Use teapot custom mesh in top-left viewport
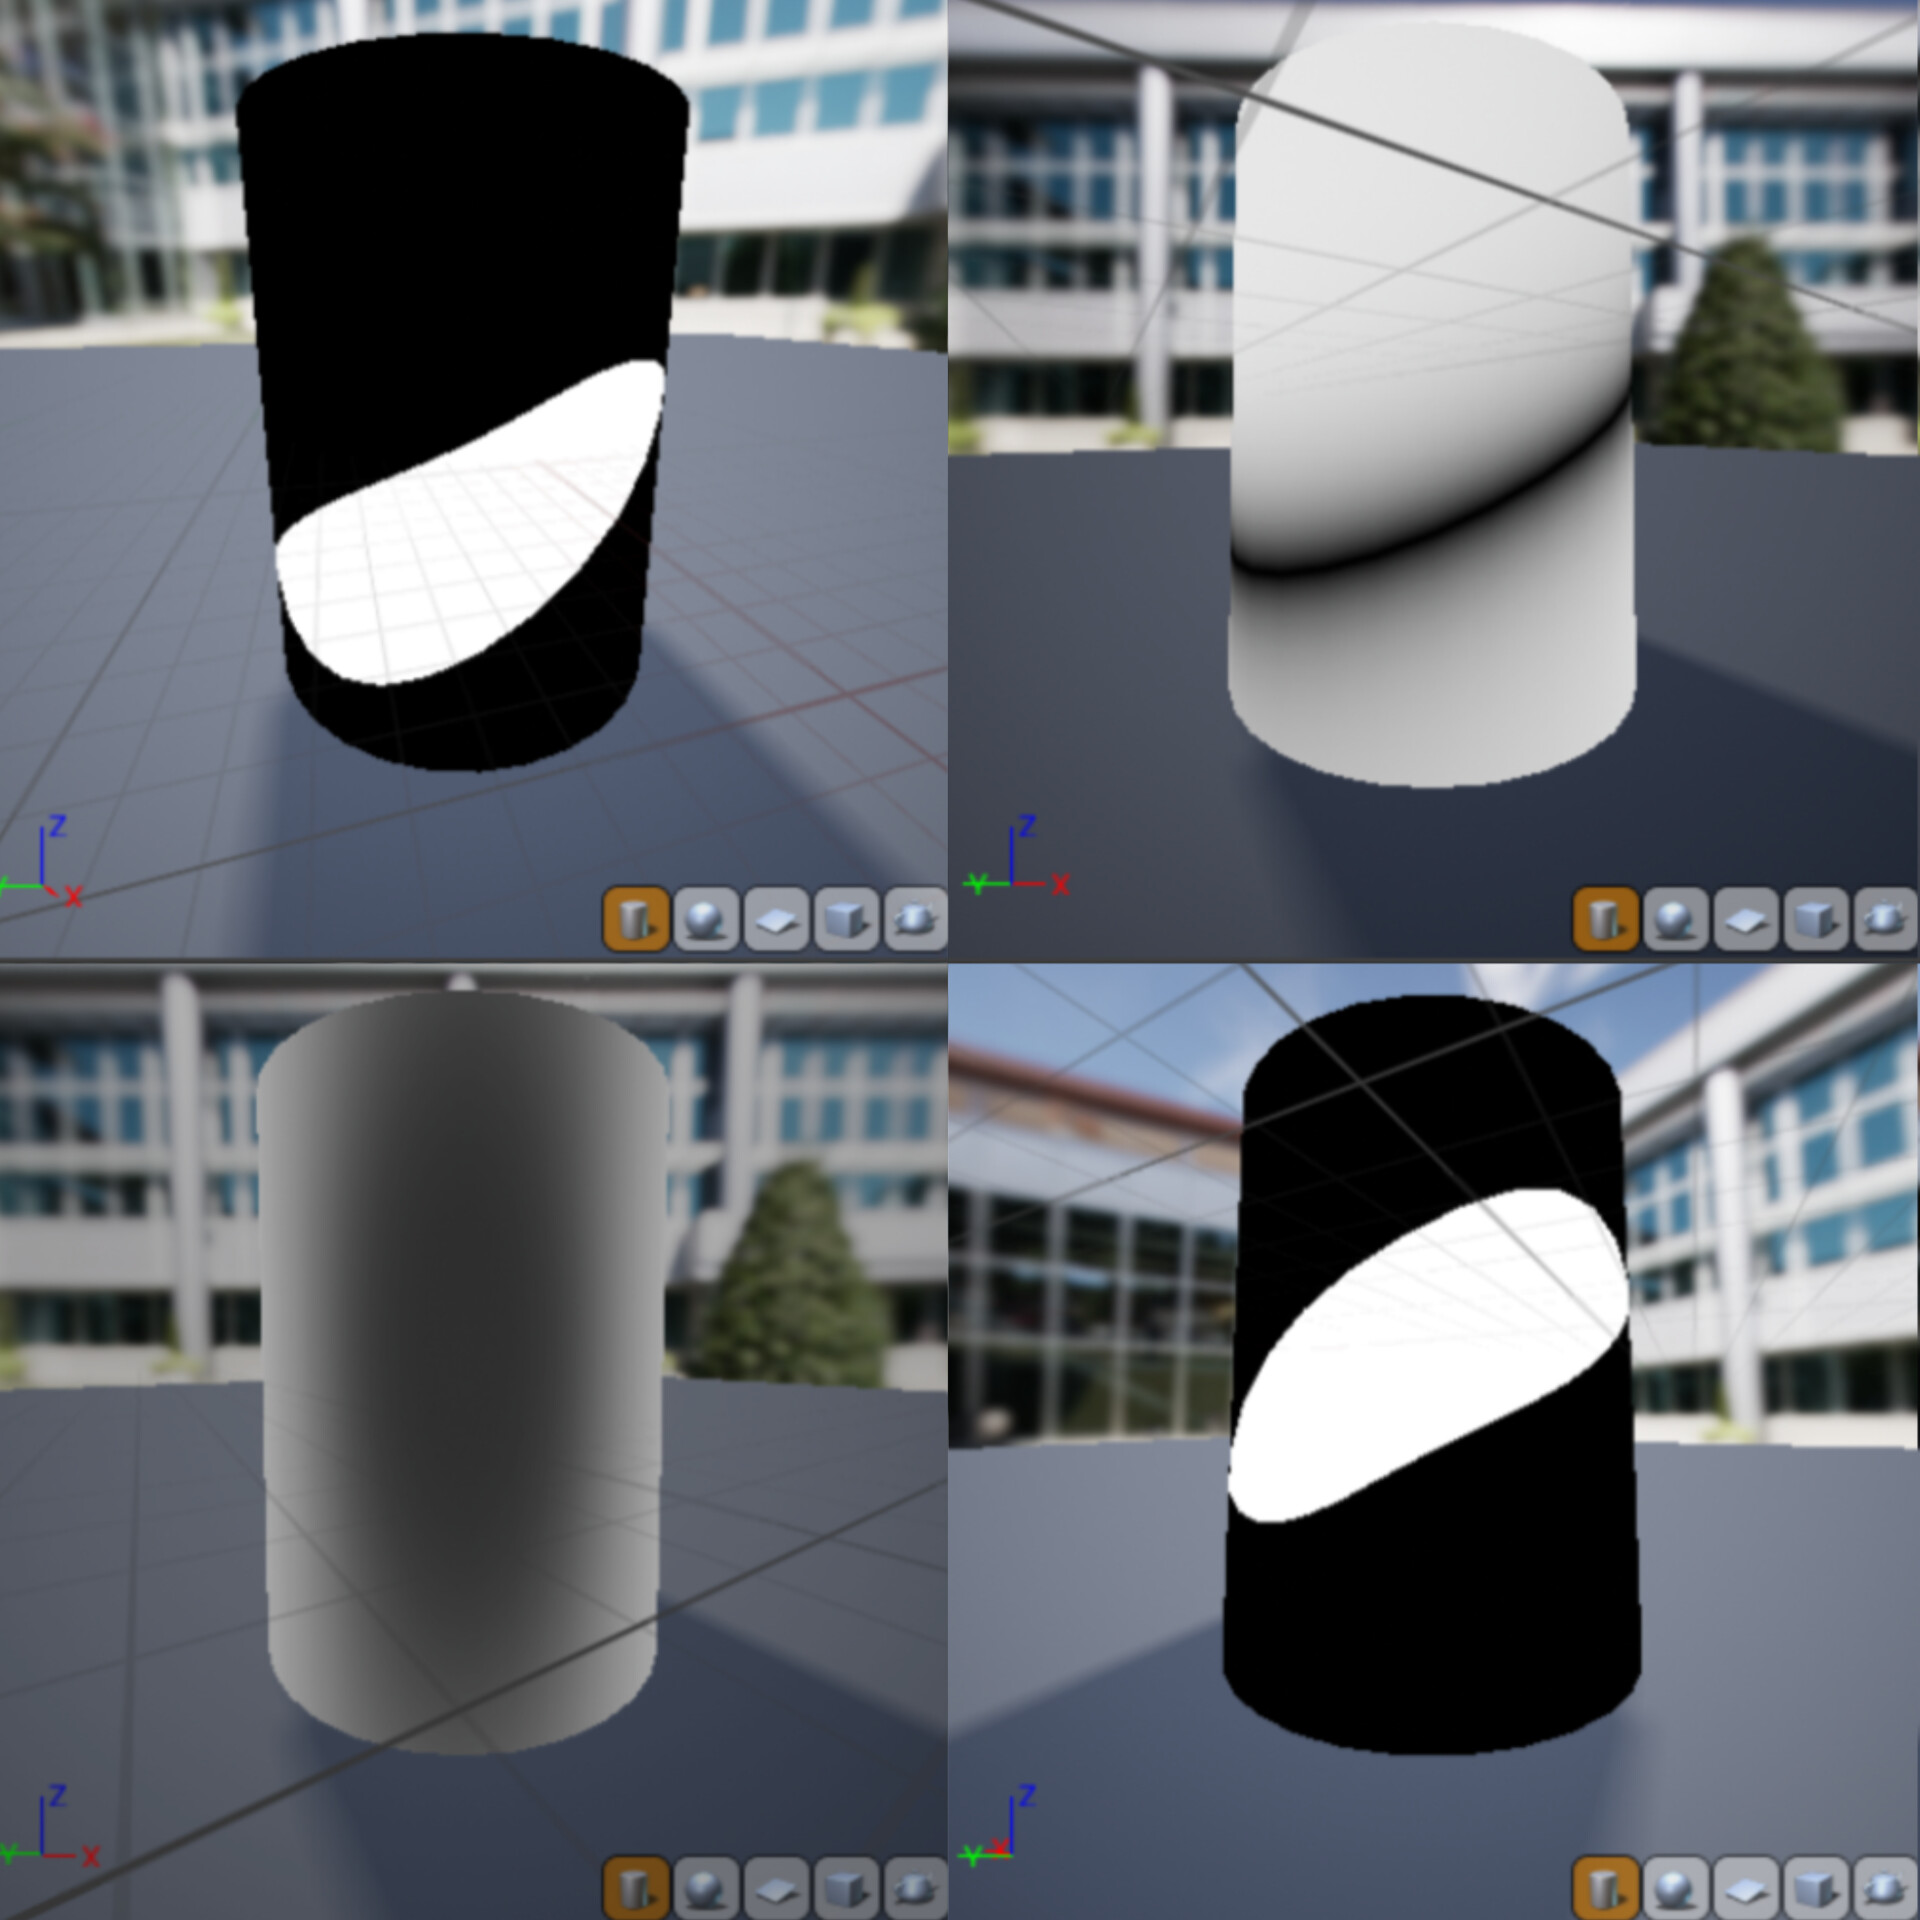Image resolution: width=1920 pixels, height=1920 pixels. pos(915,918)
